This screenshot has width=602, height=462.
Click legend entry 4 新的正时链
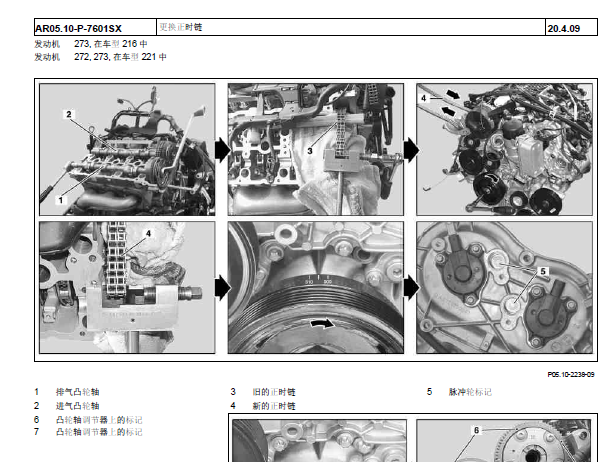tap(263, 406)
